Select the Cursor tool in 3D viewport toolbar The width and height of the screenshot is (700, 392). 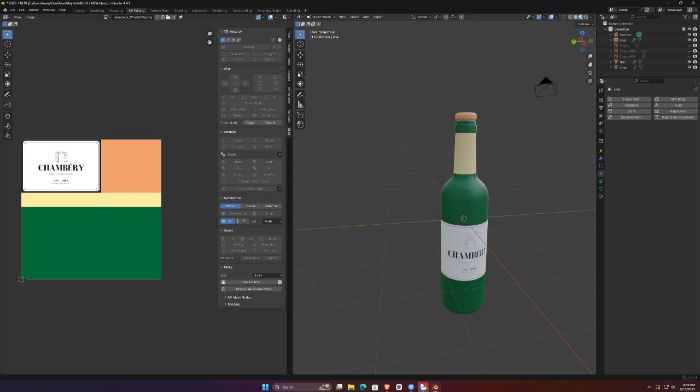click(x=300, y=44)
